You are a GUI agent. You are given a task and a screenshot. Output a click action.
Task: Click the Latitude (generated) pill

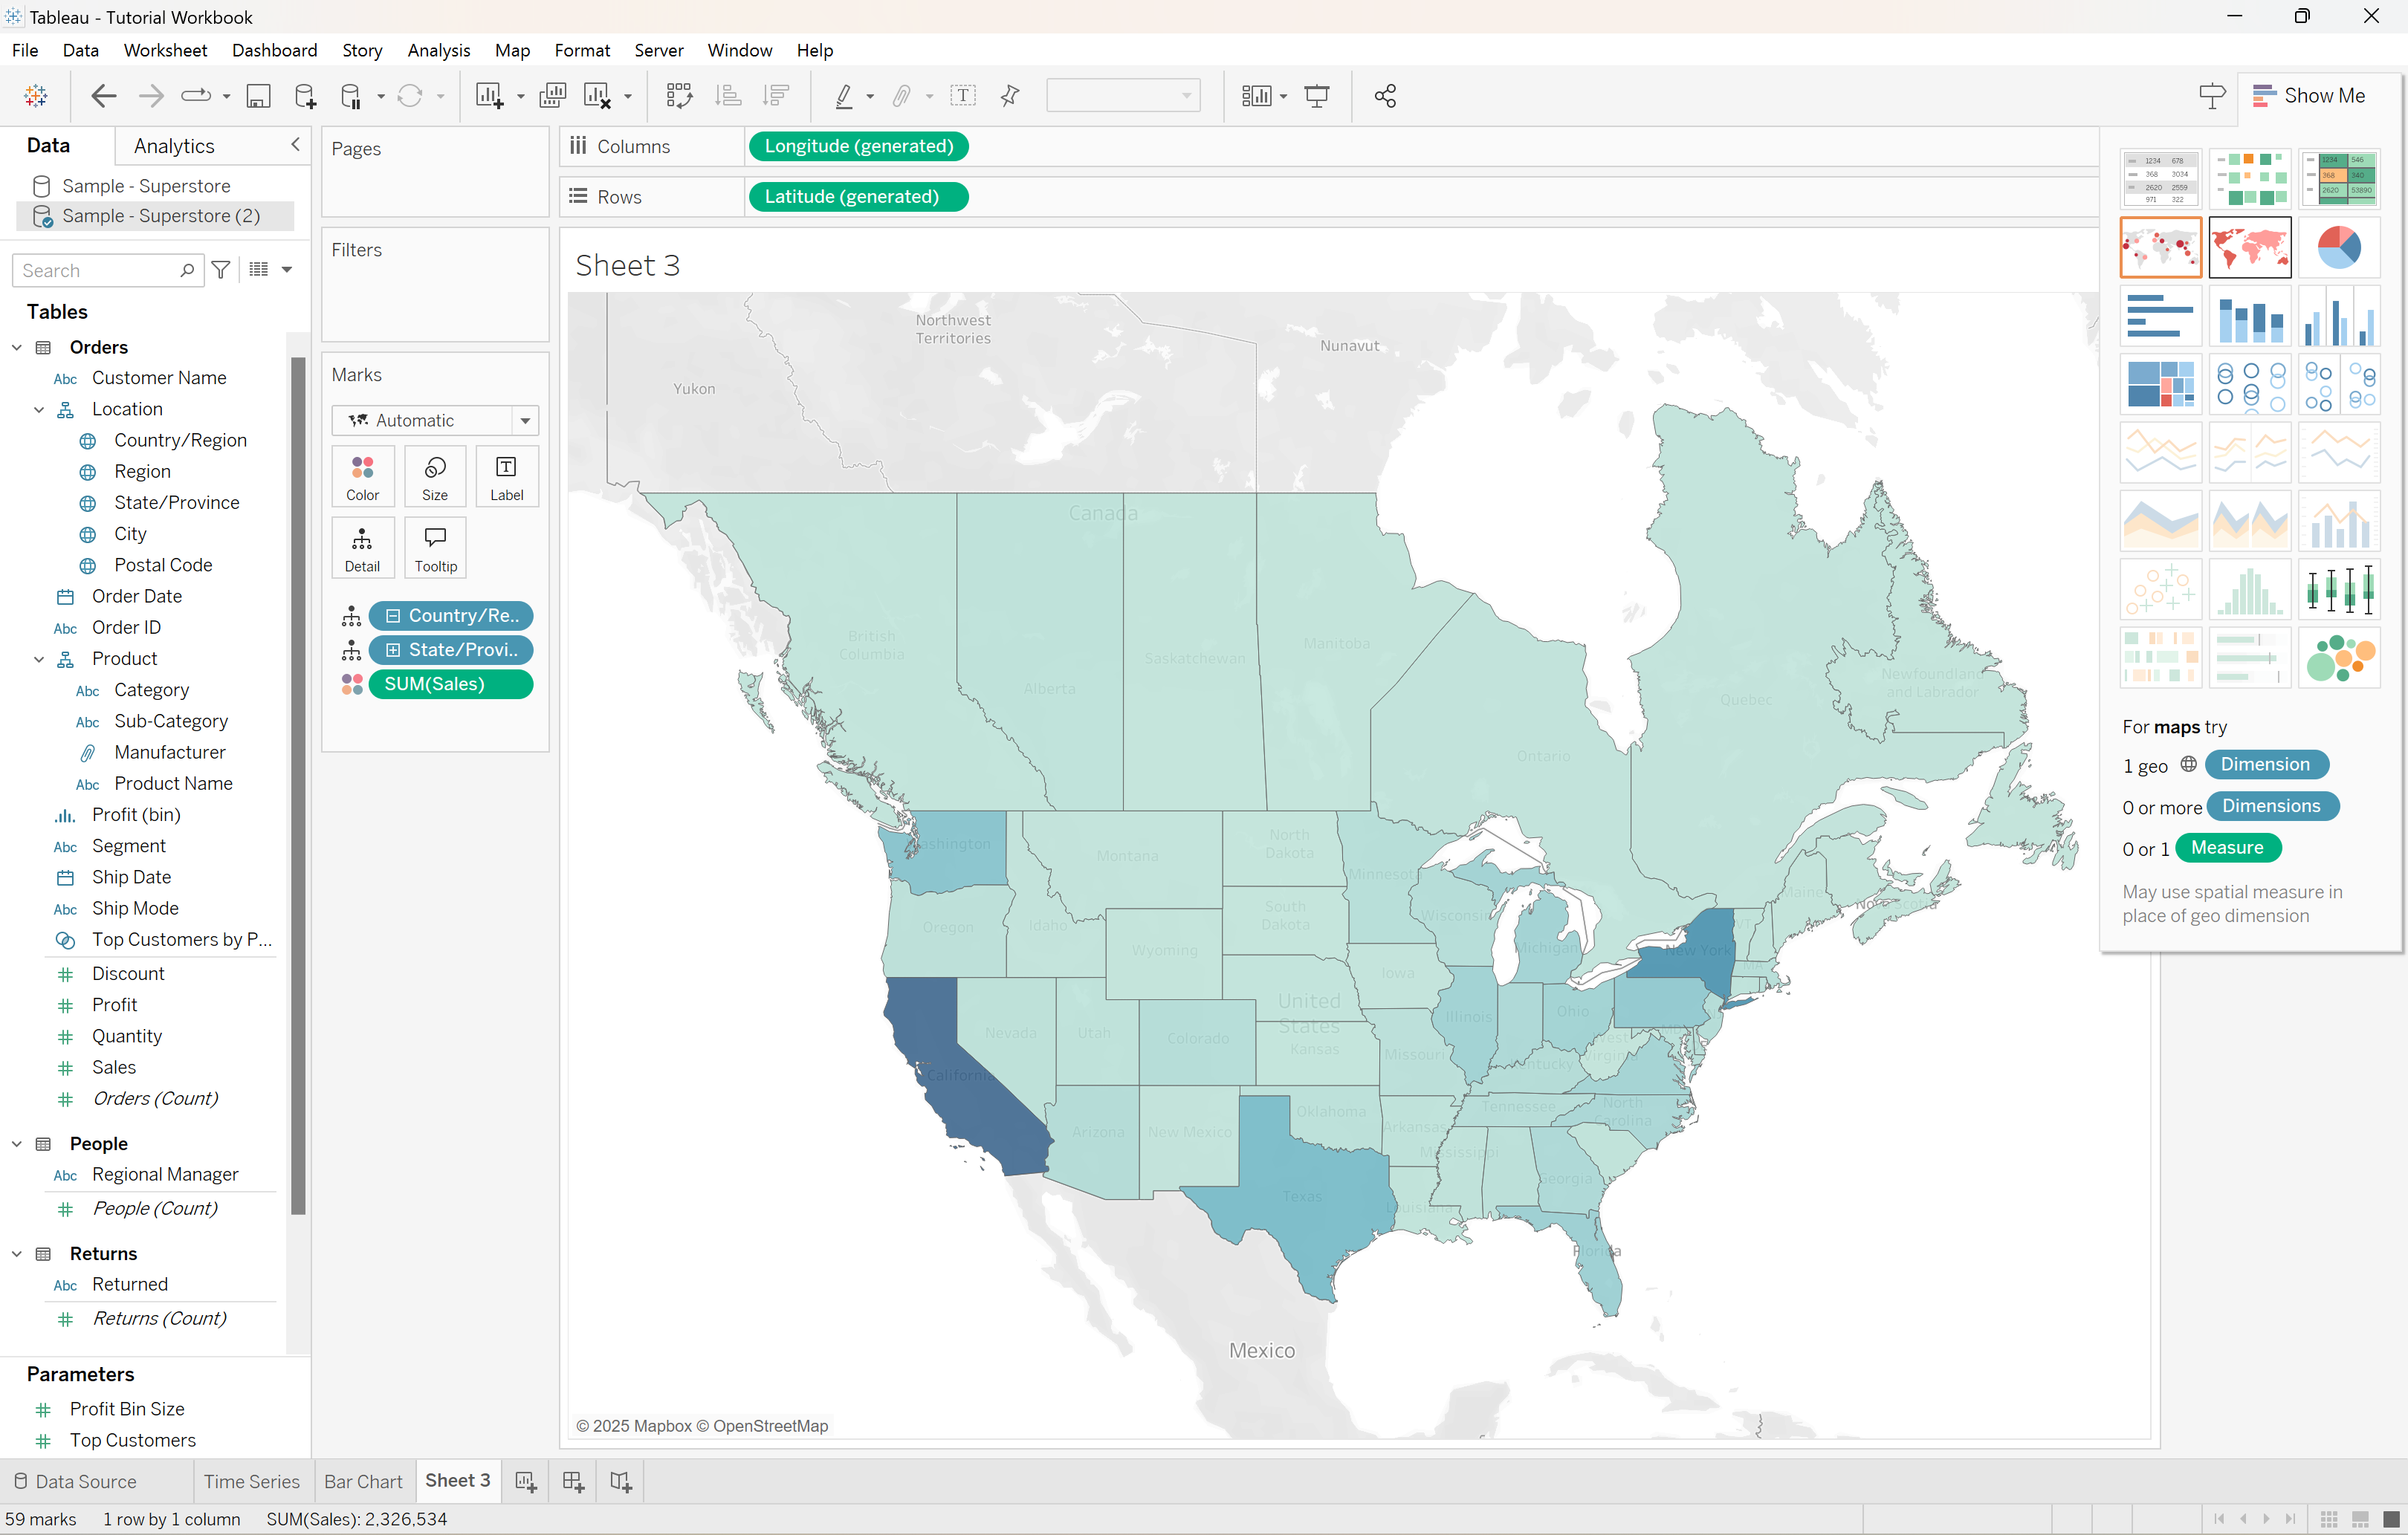coord(858,197)
